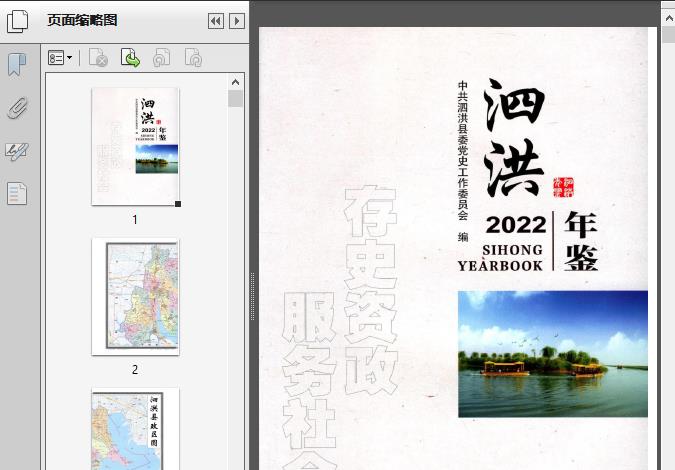Open the bookmarks panel
The image size is (675, 470).
tap(17, 65)
